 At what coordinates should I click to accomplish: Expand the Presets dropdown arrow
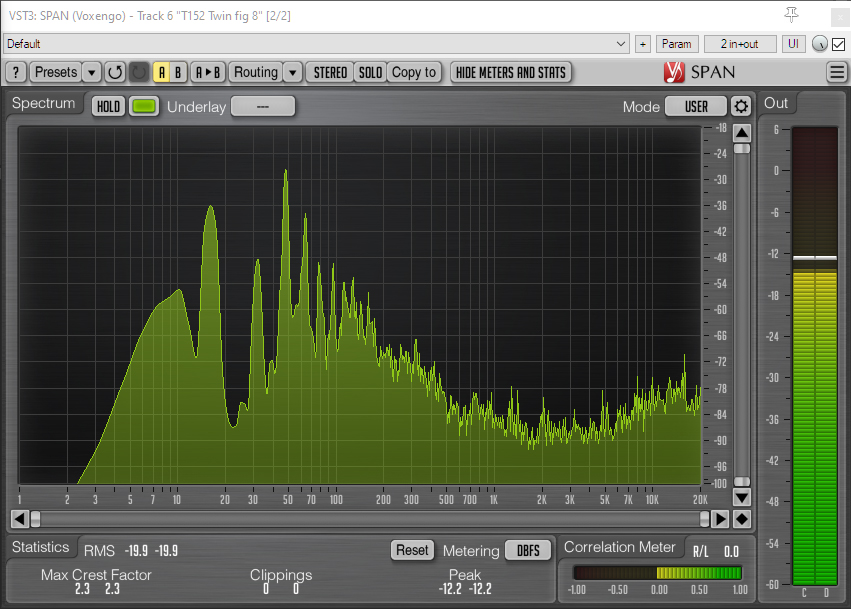pyautogui.click(x=91, y=72)
